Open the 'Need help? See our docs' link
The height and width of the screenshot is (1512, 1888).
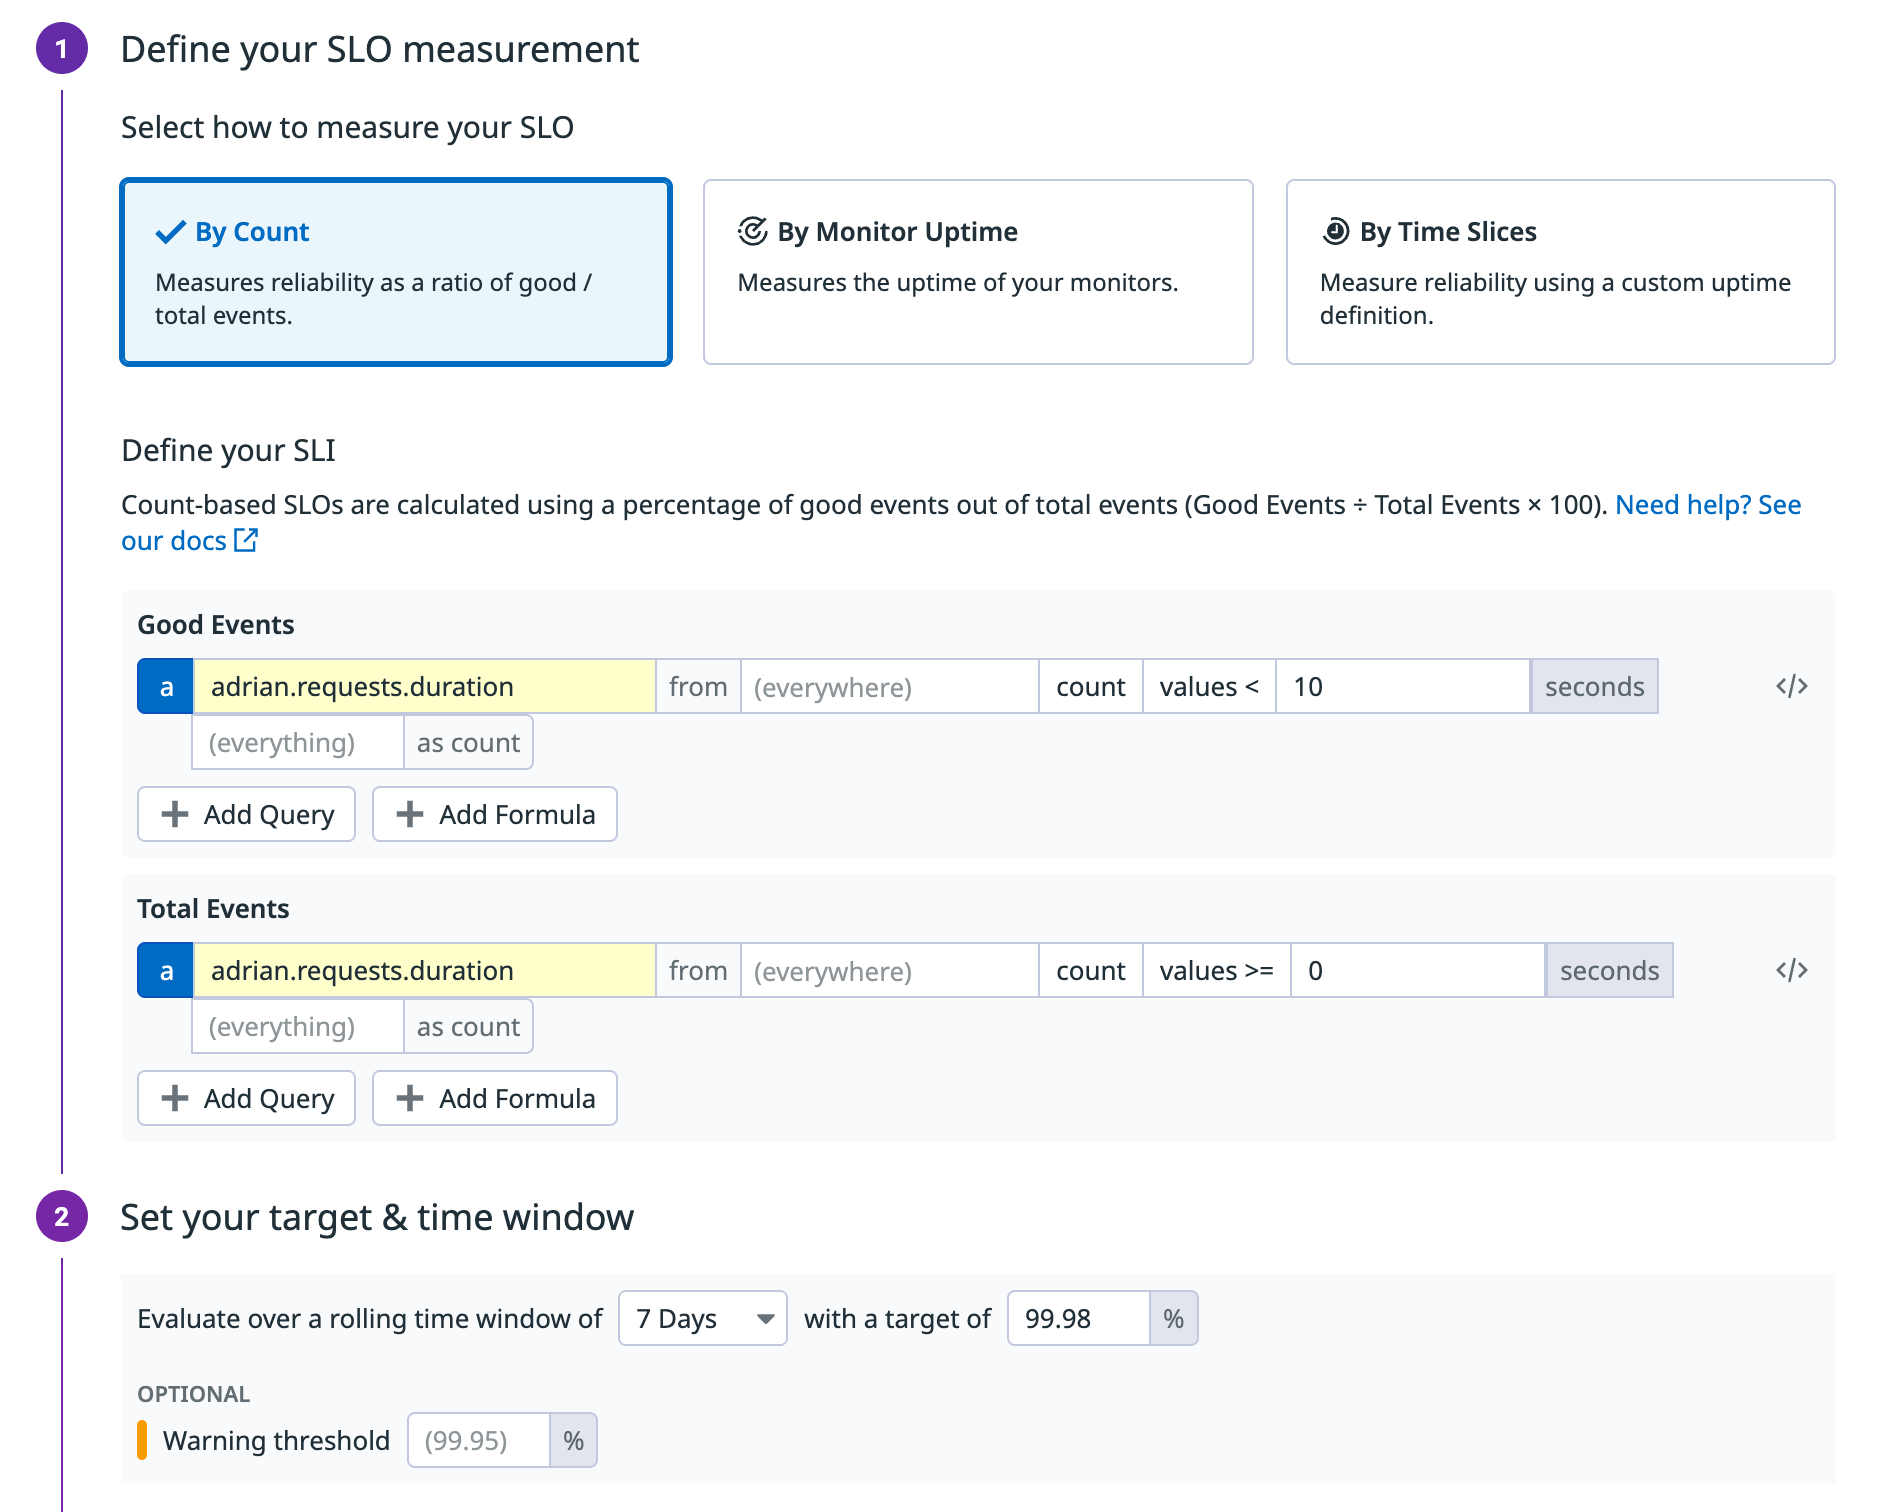[x=1707, y=505]
